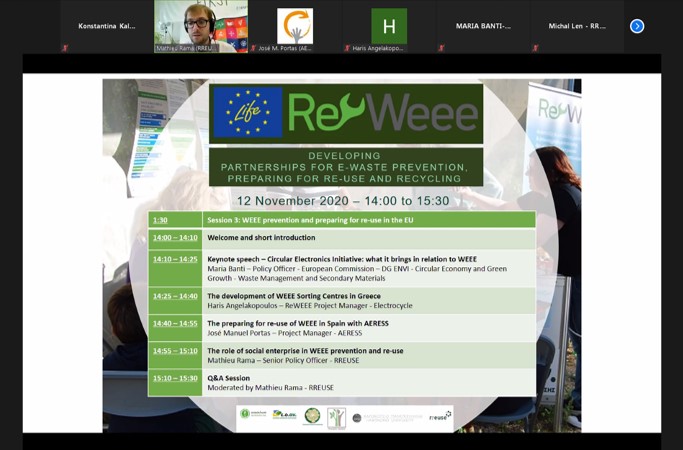This screenshot has height=450, width=683.
Task: Click the rreuse logo at slide bottom
Action: (x=440, y=417)
